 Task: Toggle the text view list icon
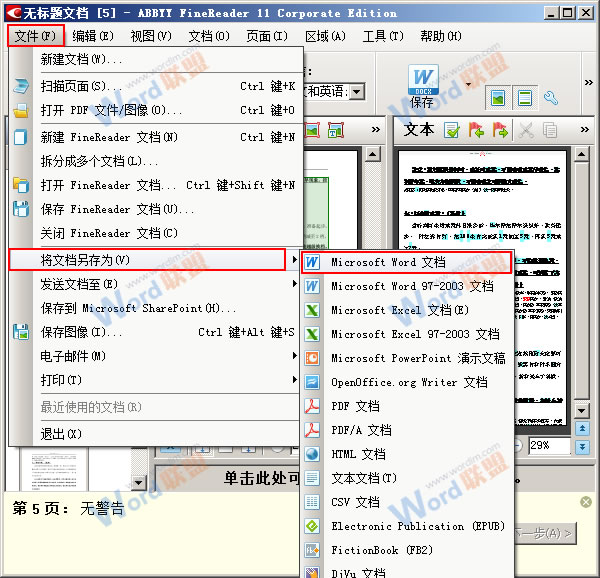[525, 98]
